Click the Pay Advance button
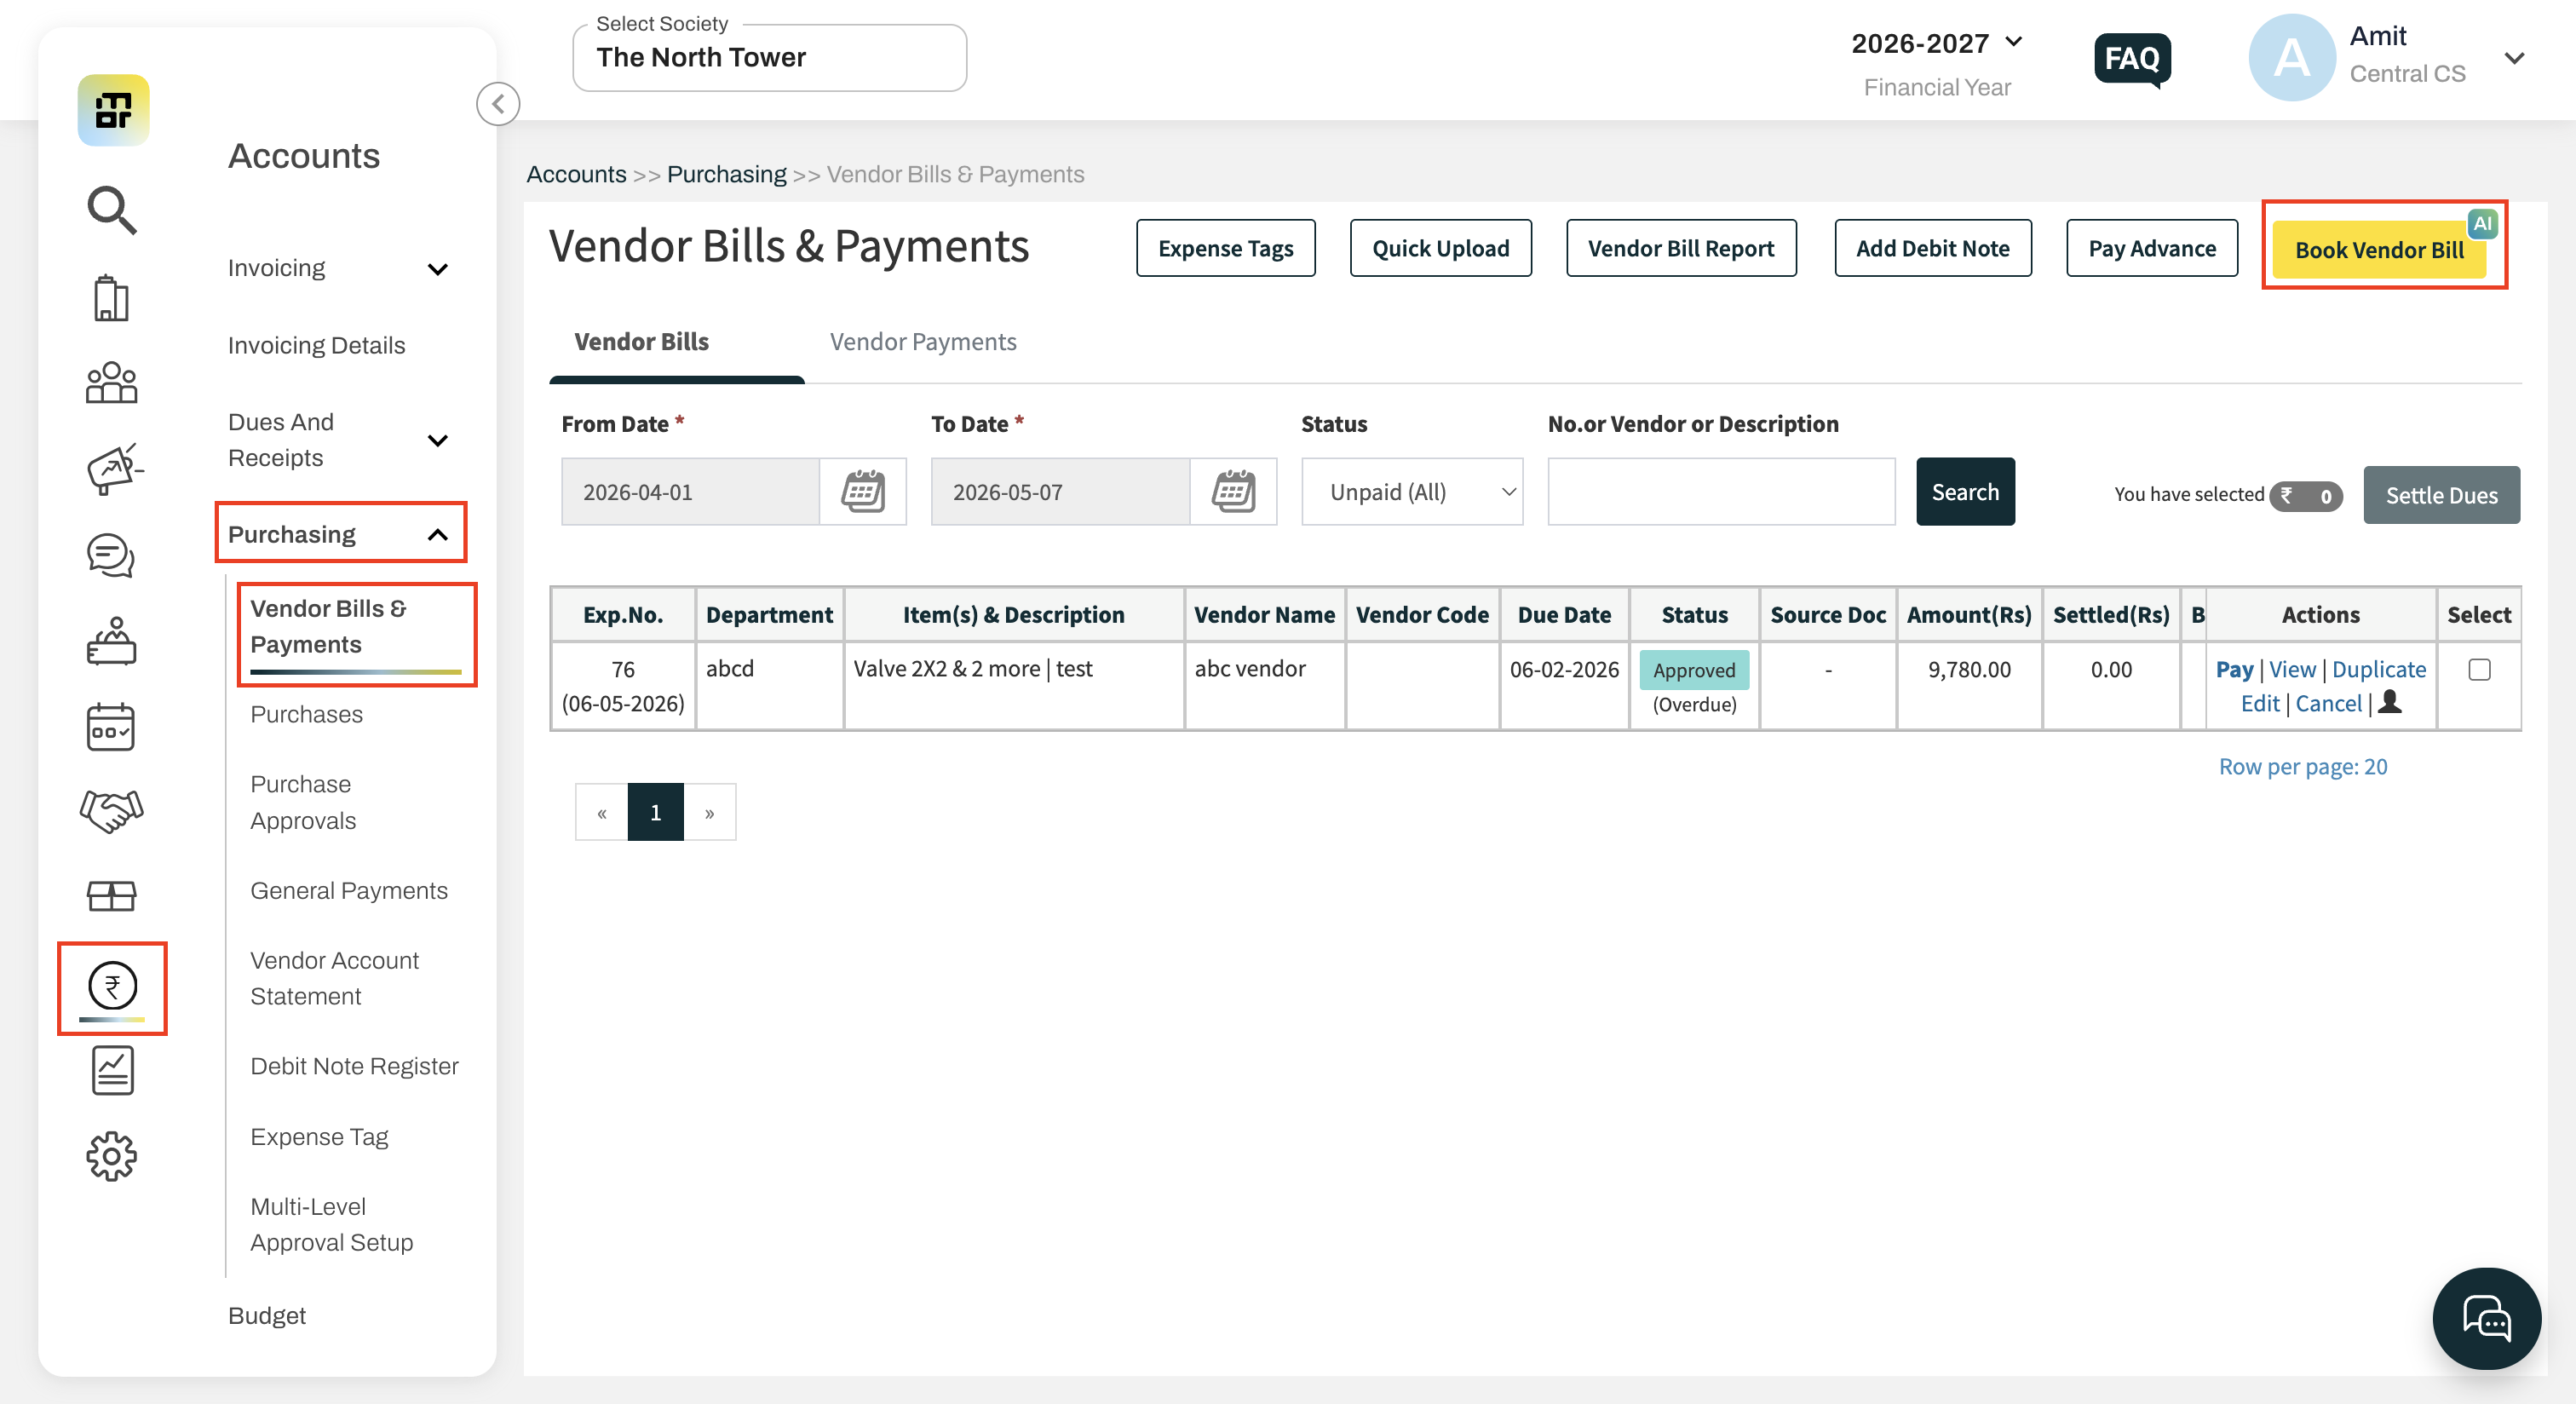 2151,248
